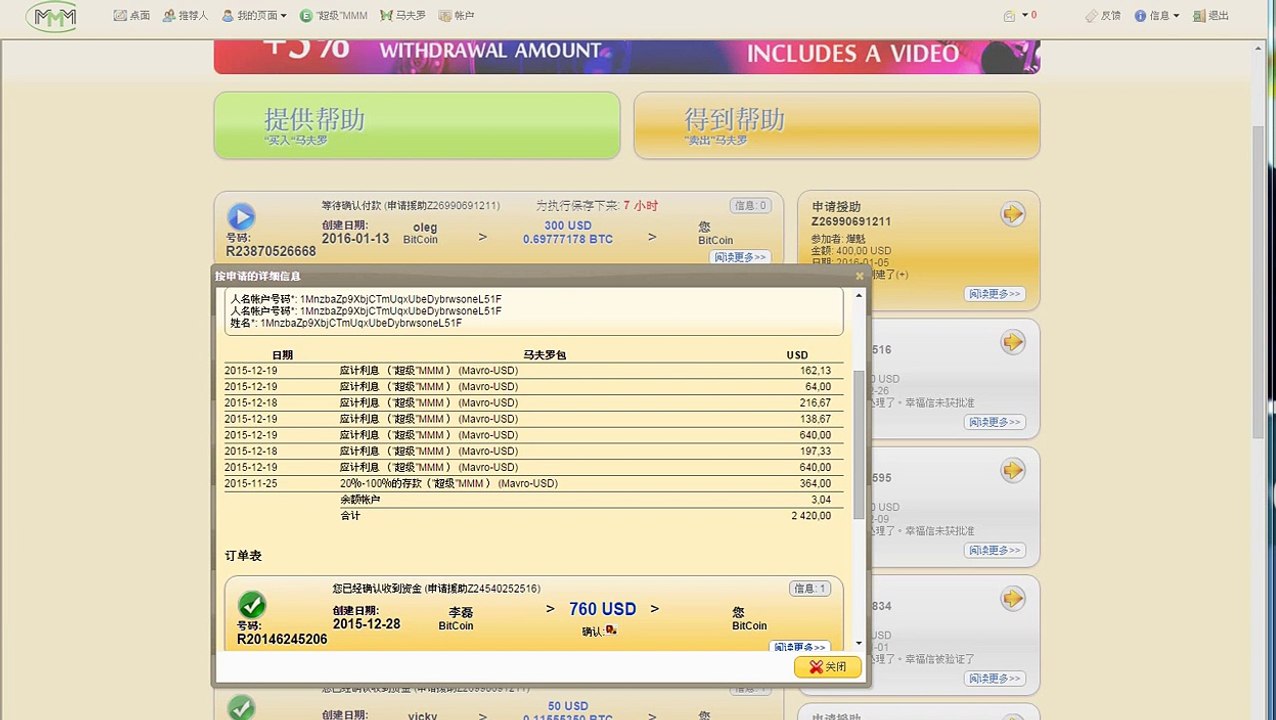Open 信息: 1 badge on the 760 USD order
This screenshot has height=720, width=1276.
click(809, 588)
